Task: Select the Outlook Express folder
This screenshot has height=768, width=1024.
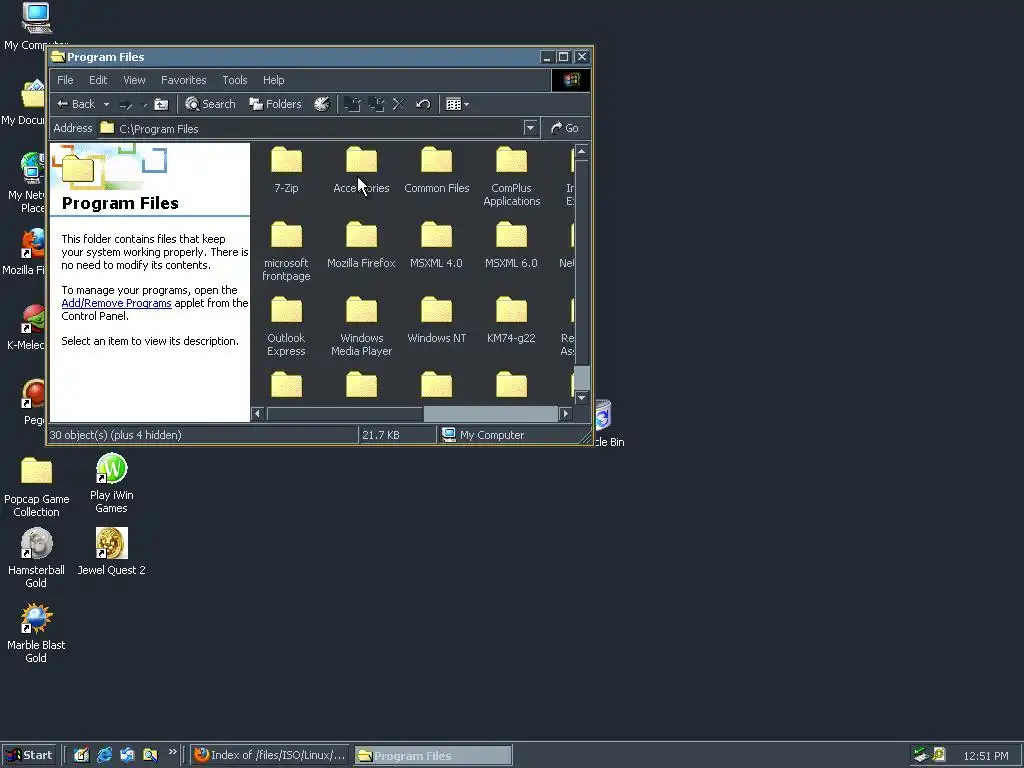Action: [286, 327]
